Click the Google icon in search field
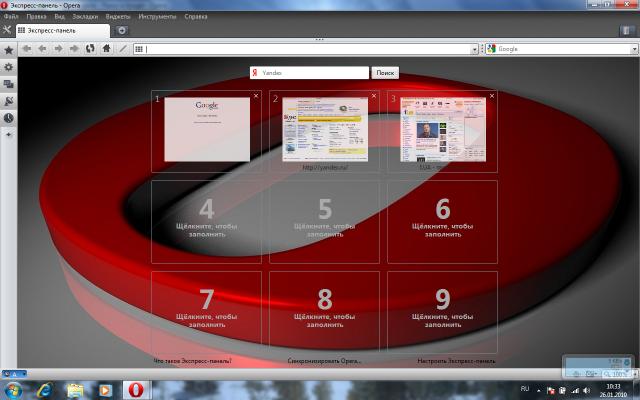 point(491,49)
